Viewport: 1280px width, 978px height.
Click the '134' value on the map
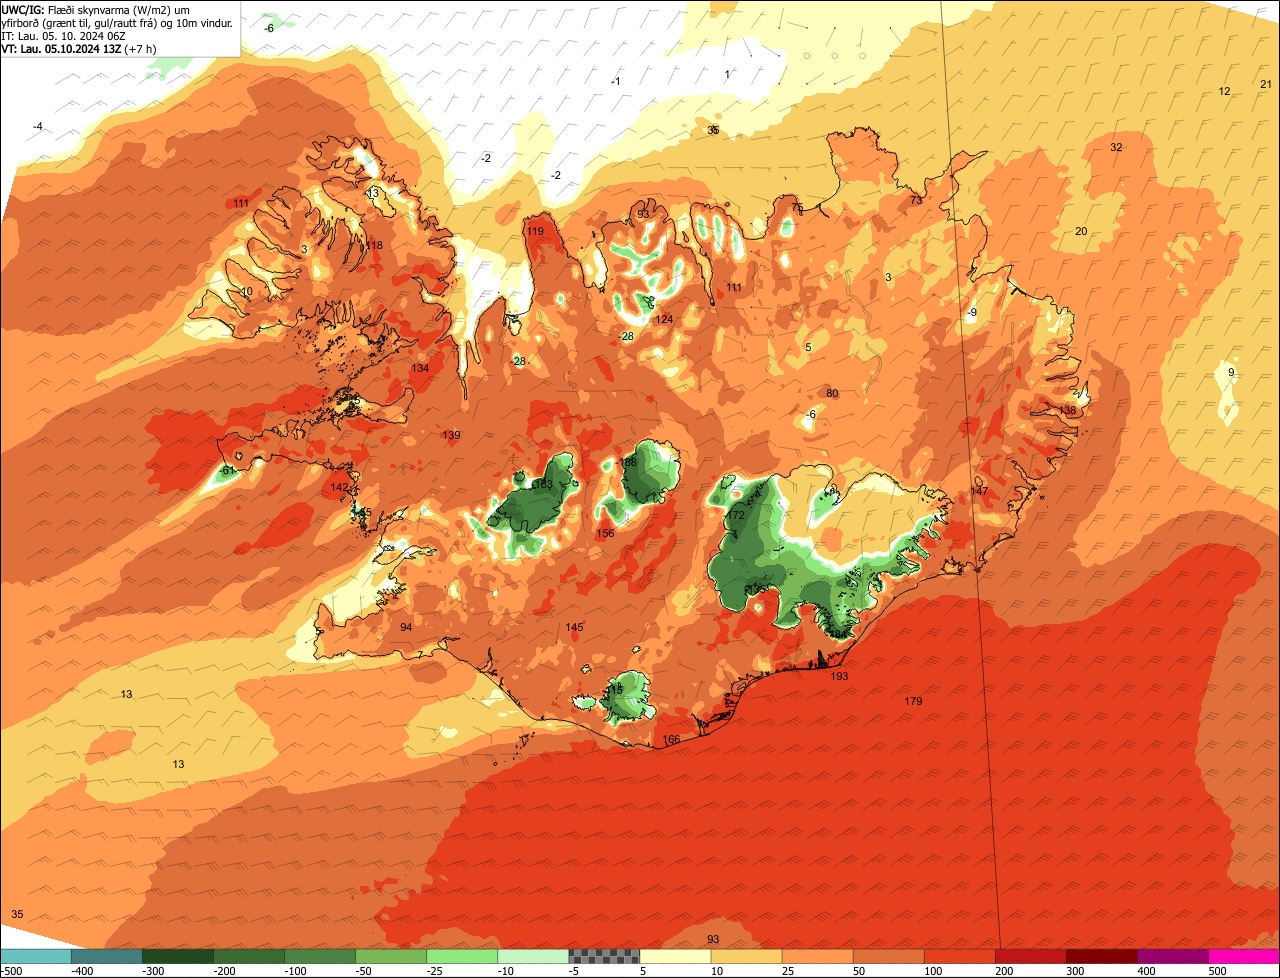tap(420, 368)
